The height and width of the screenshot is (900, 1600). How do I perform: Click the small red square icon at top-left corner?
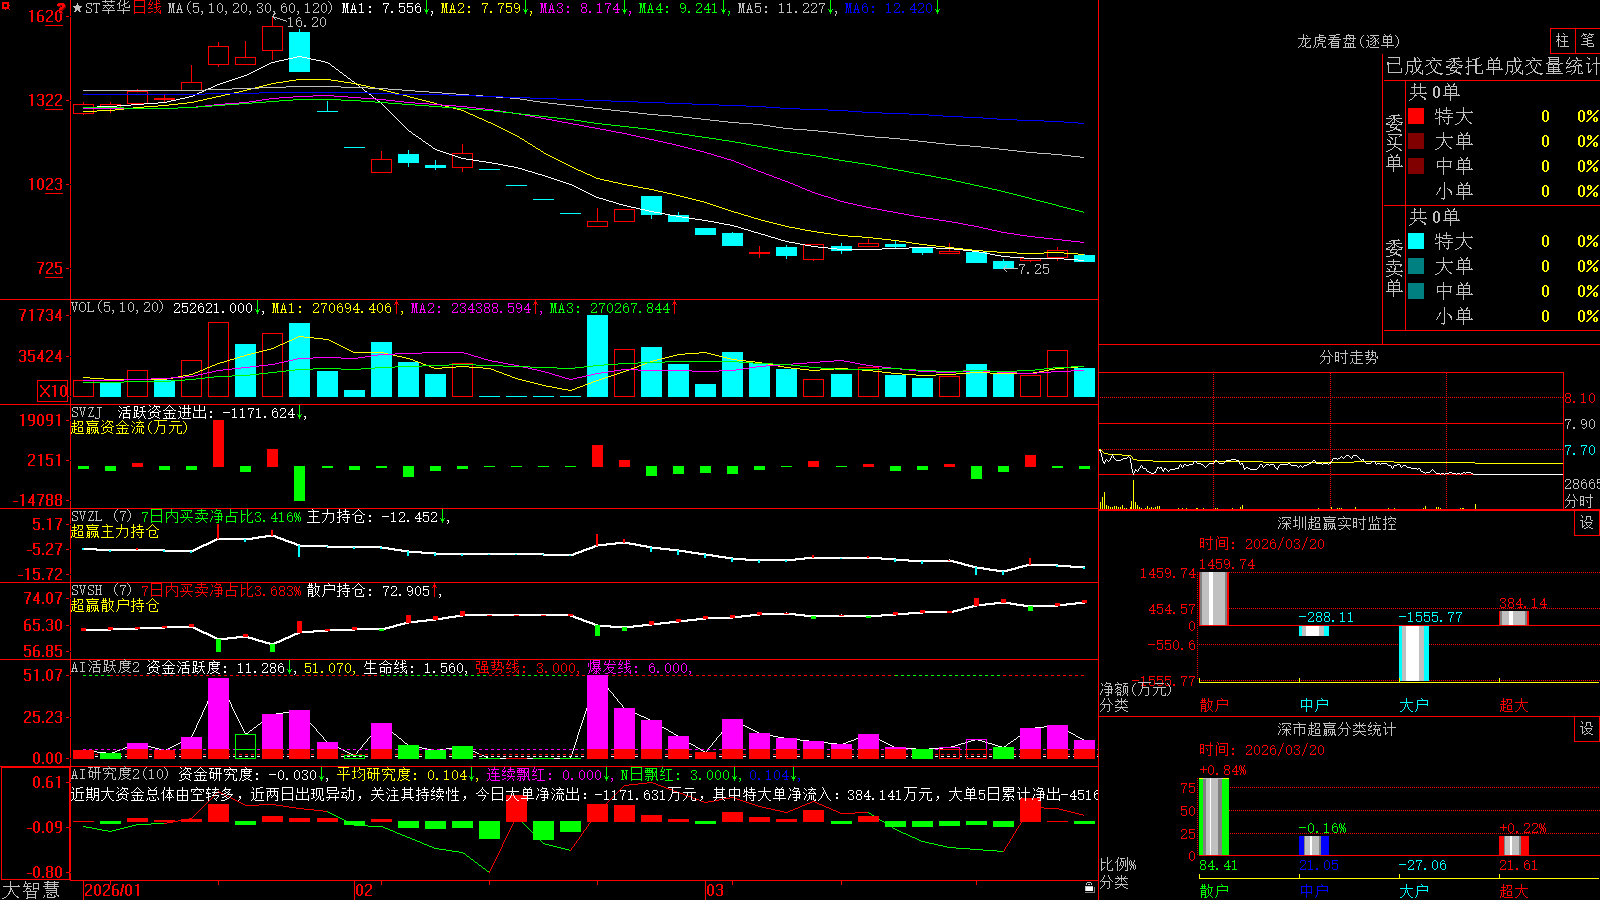coord(4,4)
